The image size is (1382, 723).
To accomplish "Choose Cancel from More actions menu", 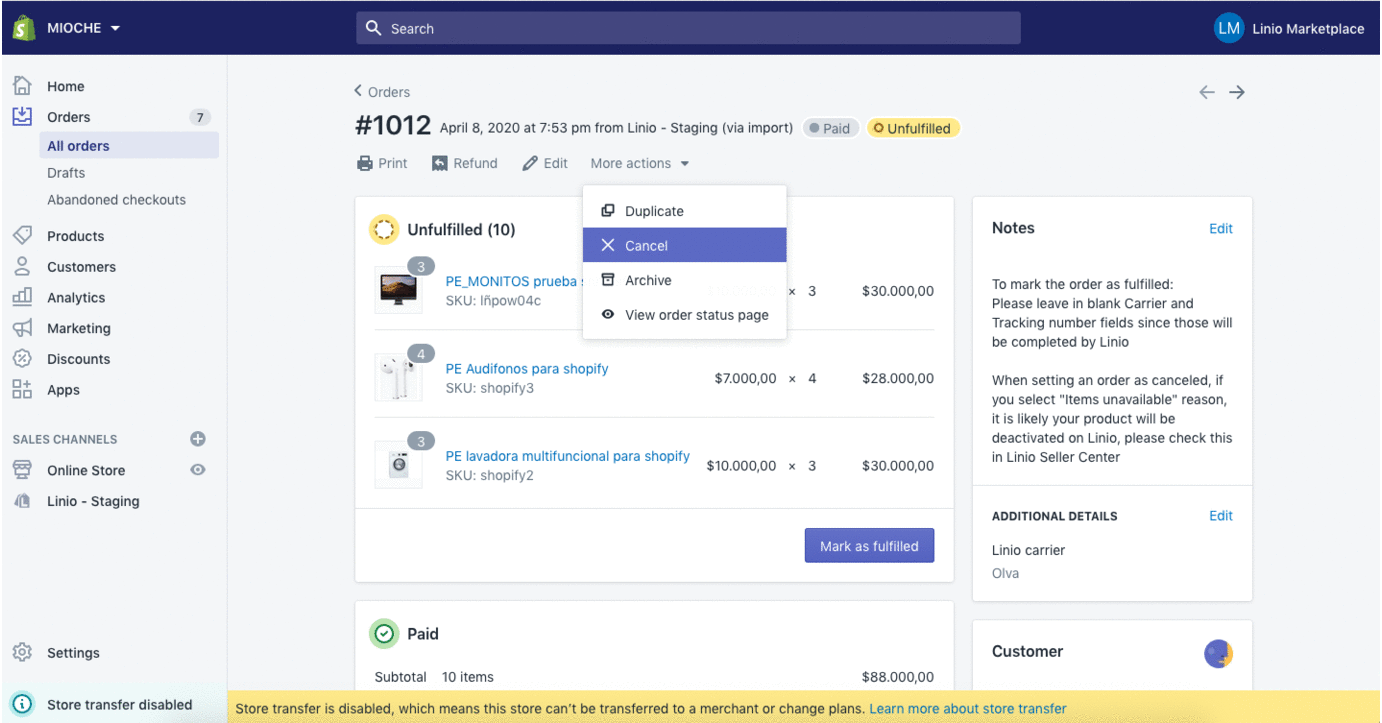I will click(685, 245).
